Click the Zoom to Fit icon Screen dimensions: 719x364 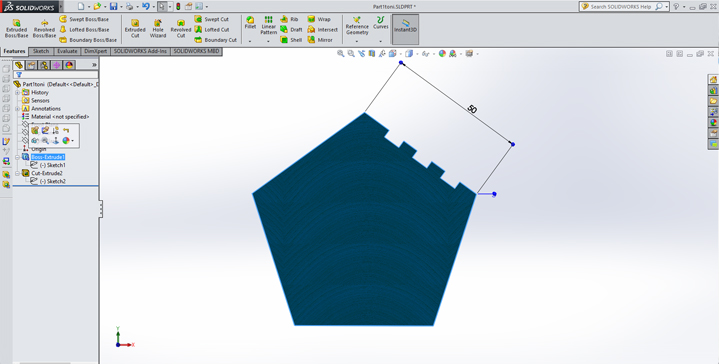click(x=341, y=54)
